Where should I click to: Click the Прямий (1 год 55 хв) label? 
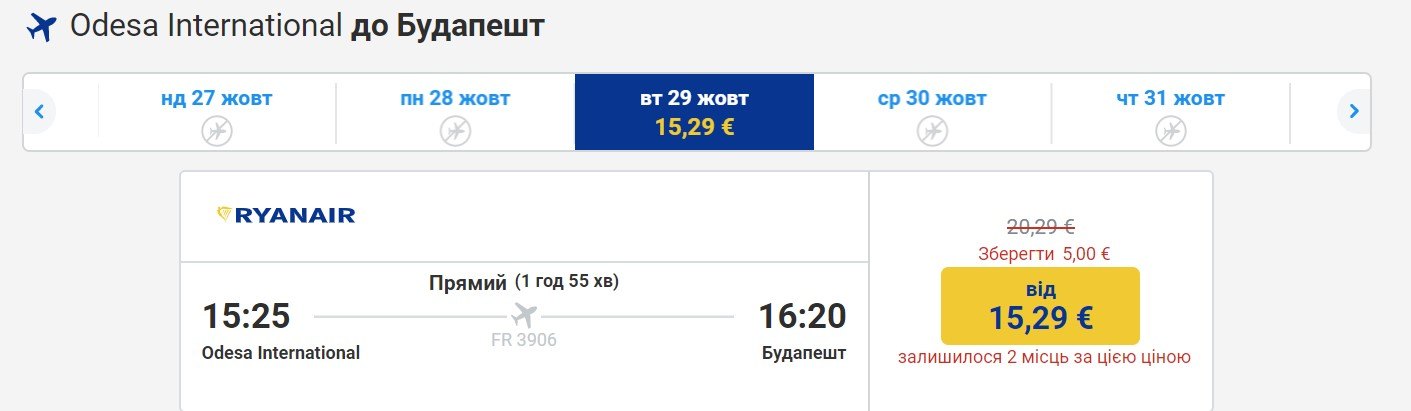tap(524, 282)
